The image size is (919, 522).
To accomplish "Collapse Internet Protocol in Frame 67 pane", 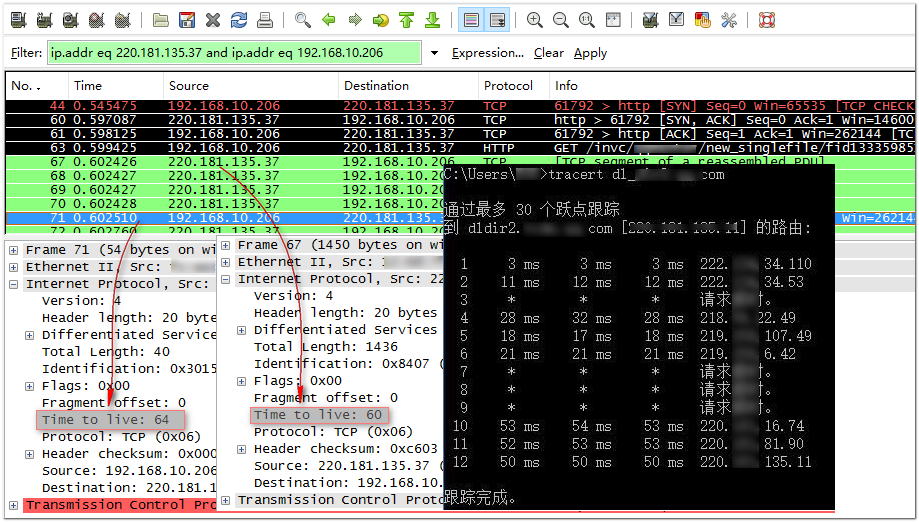I will click(226, 279).
